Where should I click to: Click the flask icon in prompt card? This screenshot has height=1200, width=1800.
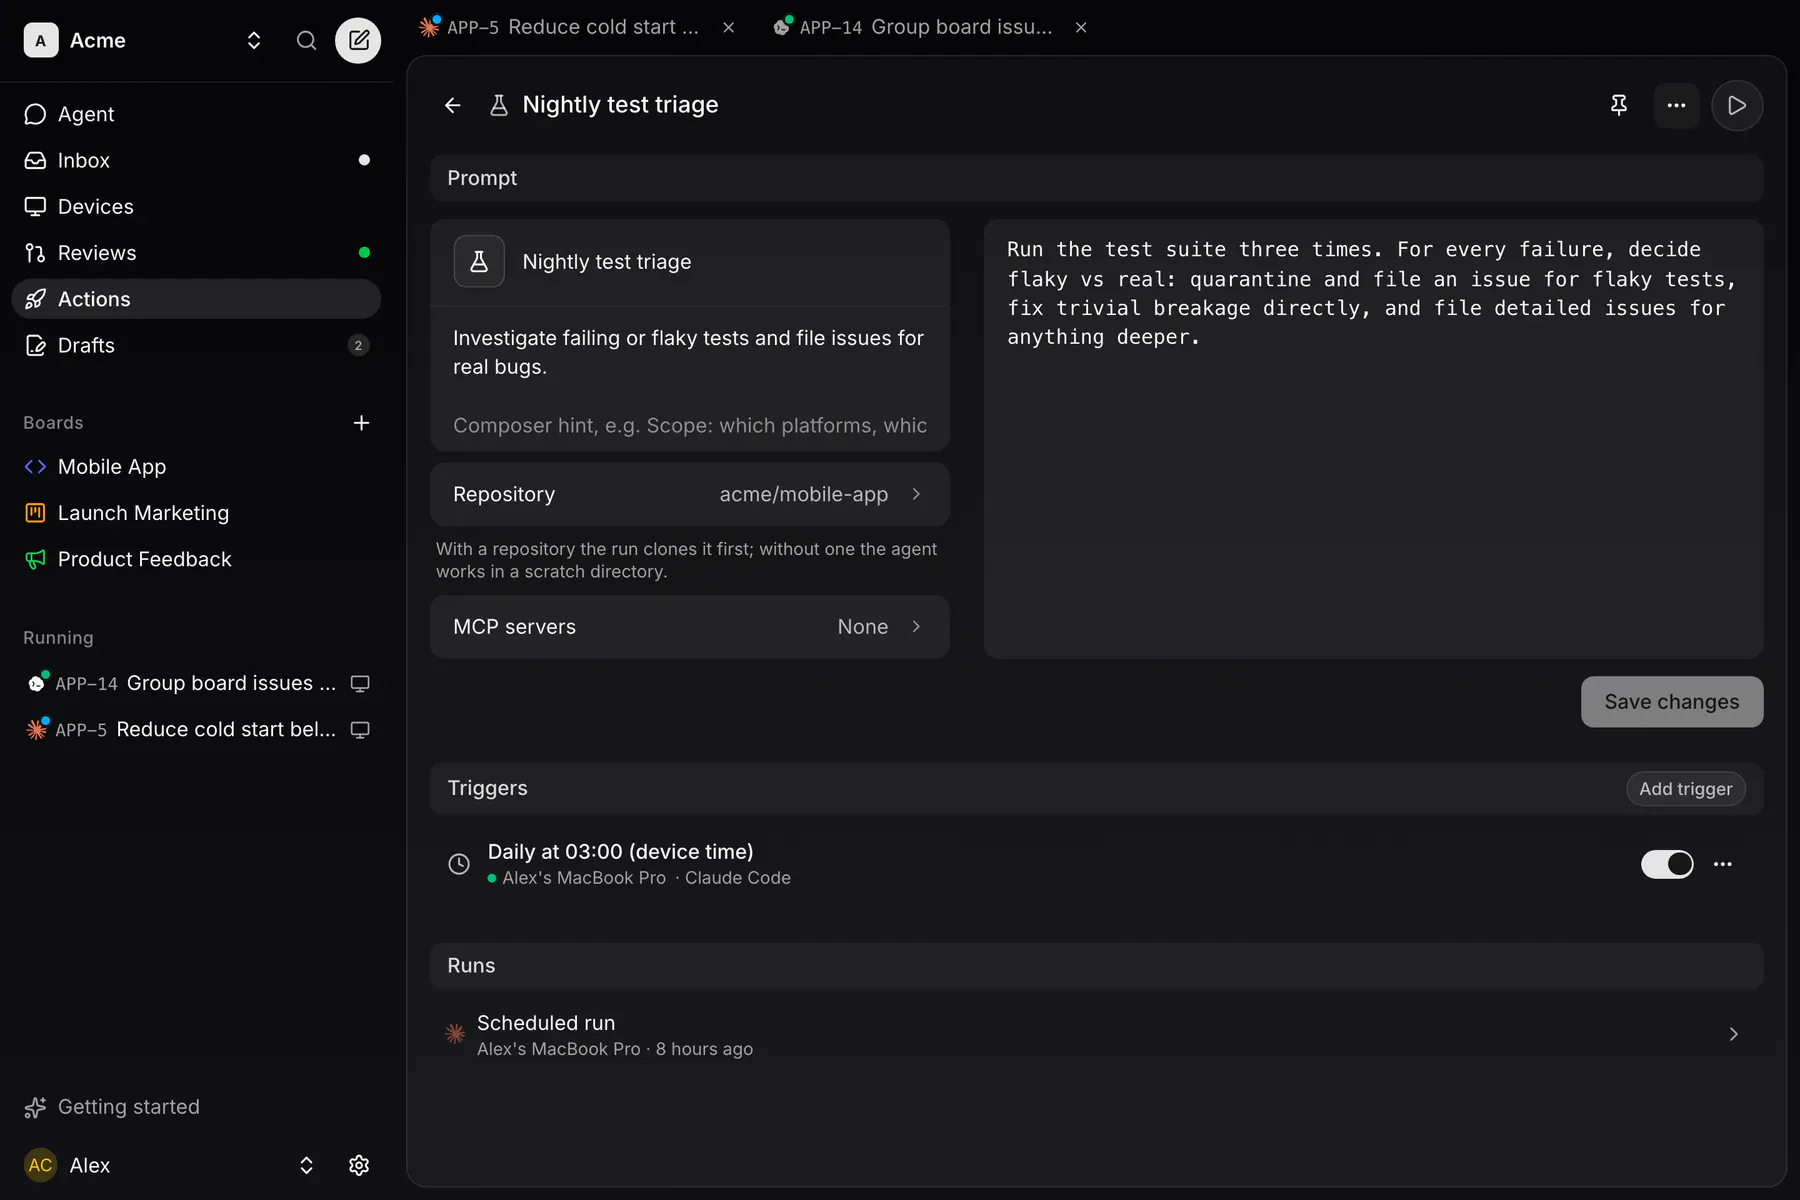point(479,262)
